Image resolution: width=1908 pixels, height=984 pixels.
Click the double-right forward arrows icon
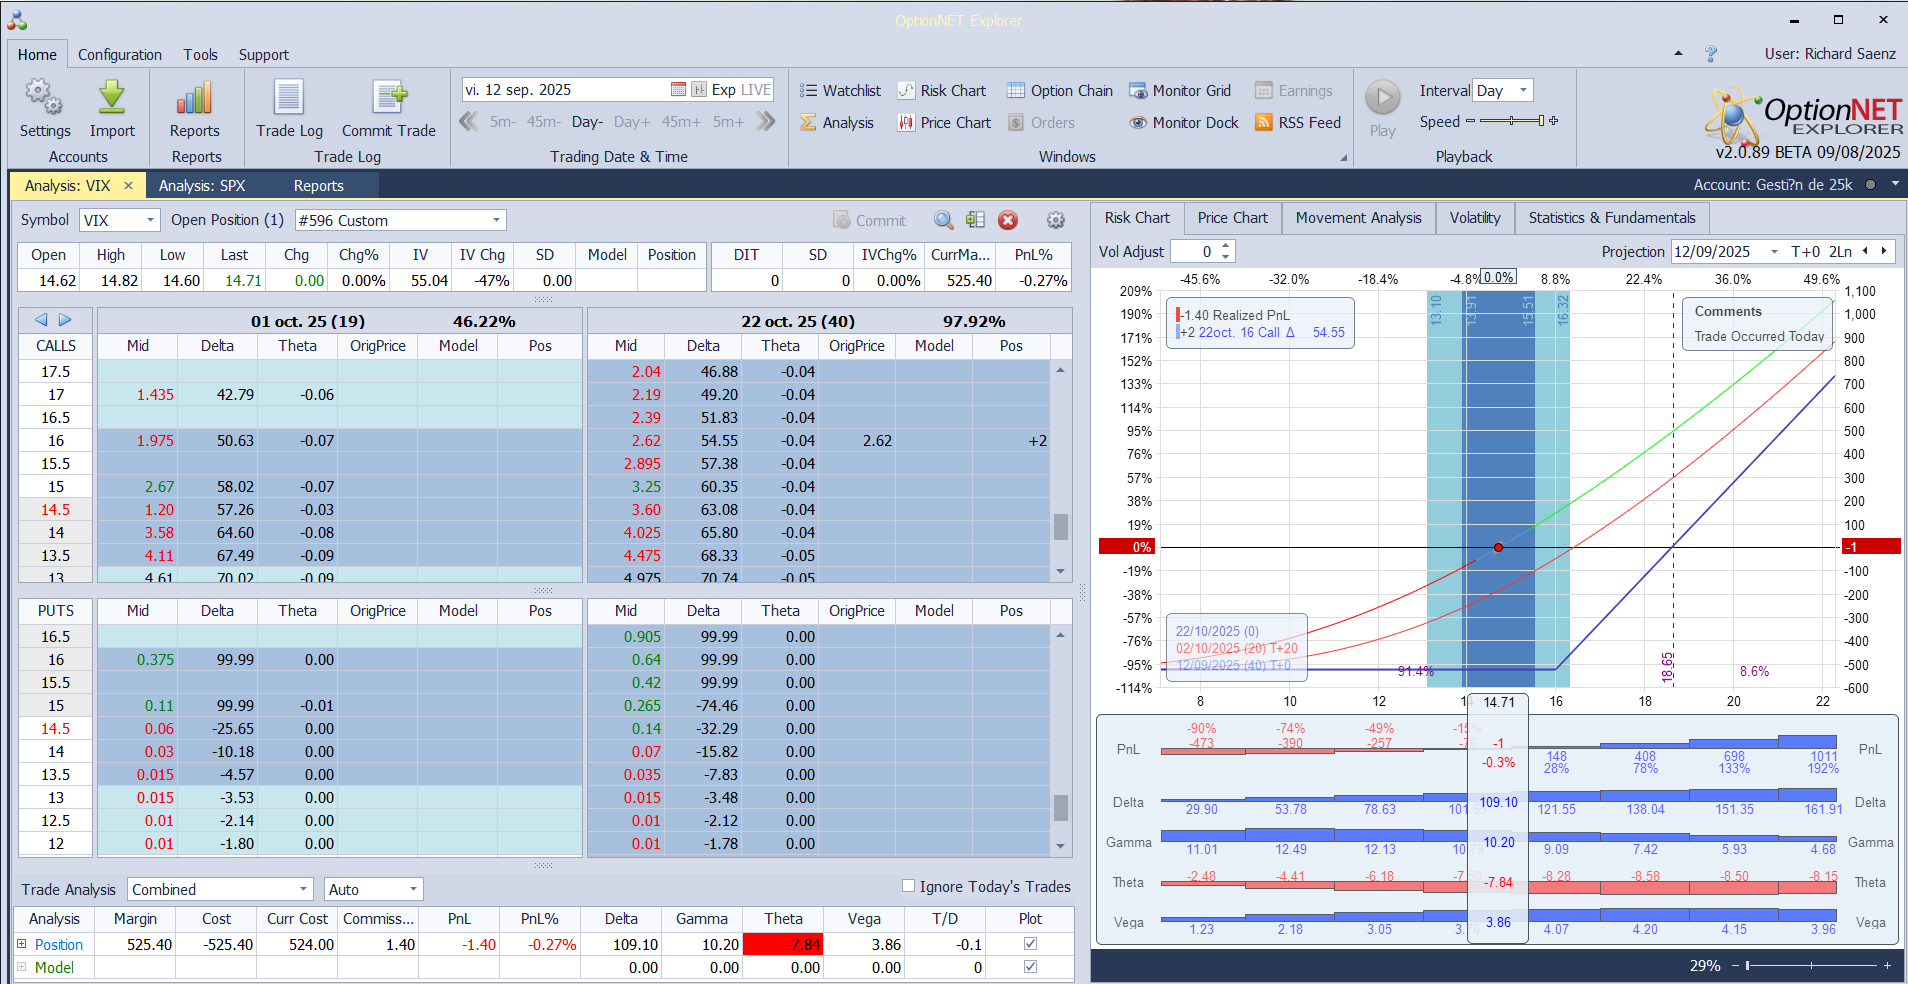766,122
